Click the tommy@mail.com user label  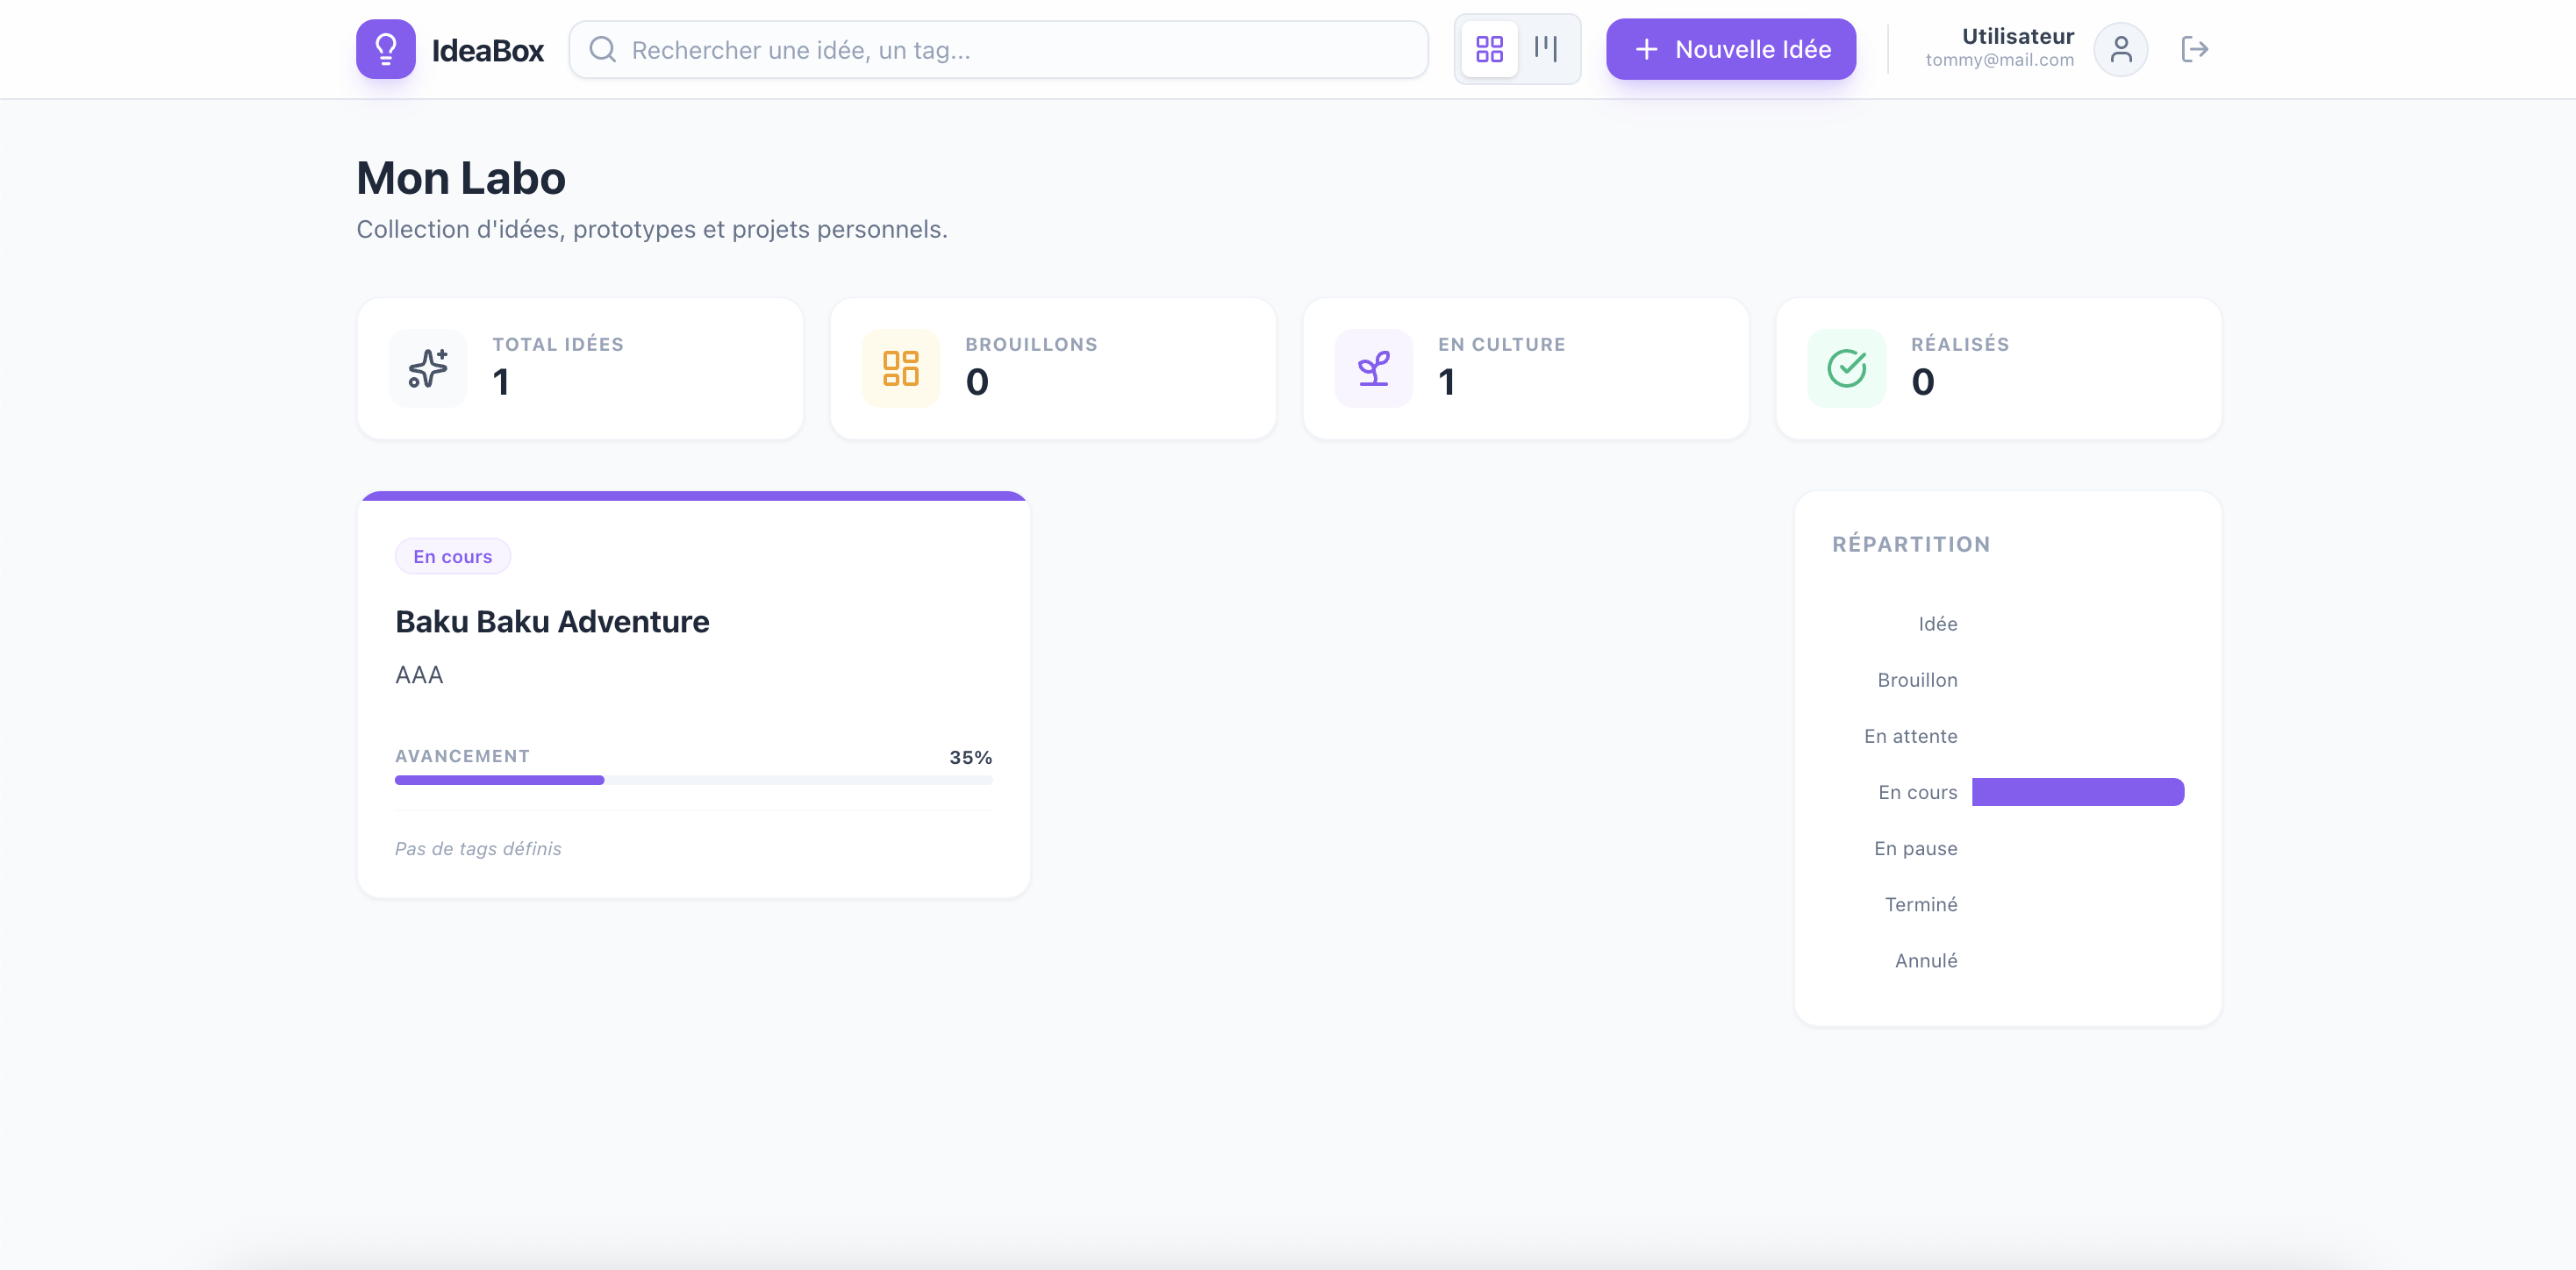point(1999,60)
